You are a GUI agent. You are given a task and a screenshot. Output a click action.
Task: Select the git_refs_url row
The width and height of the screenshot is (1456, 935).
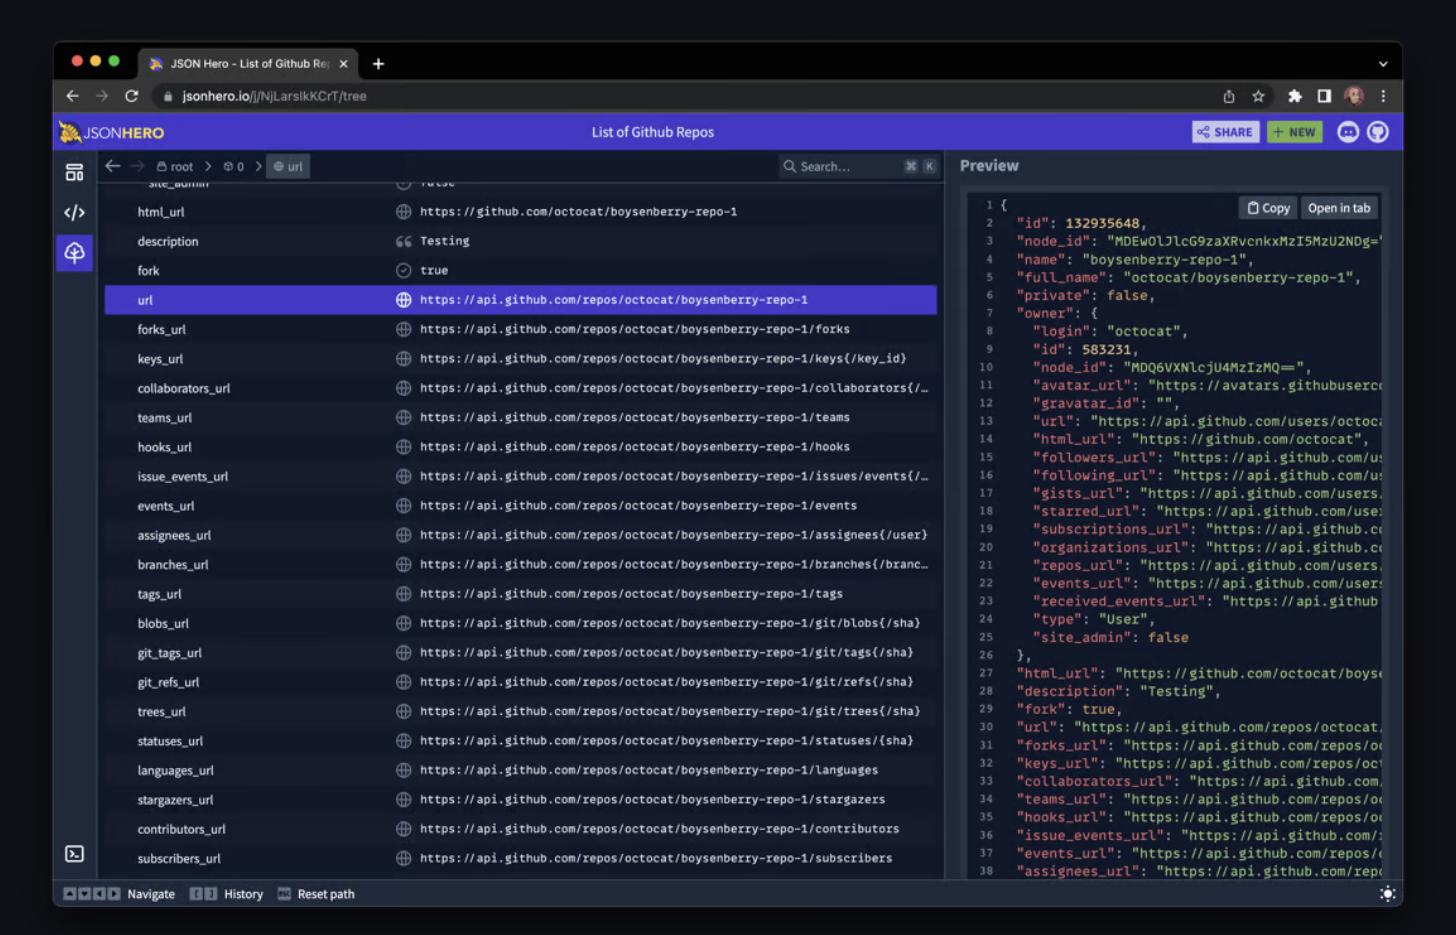521,682
